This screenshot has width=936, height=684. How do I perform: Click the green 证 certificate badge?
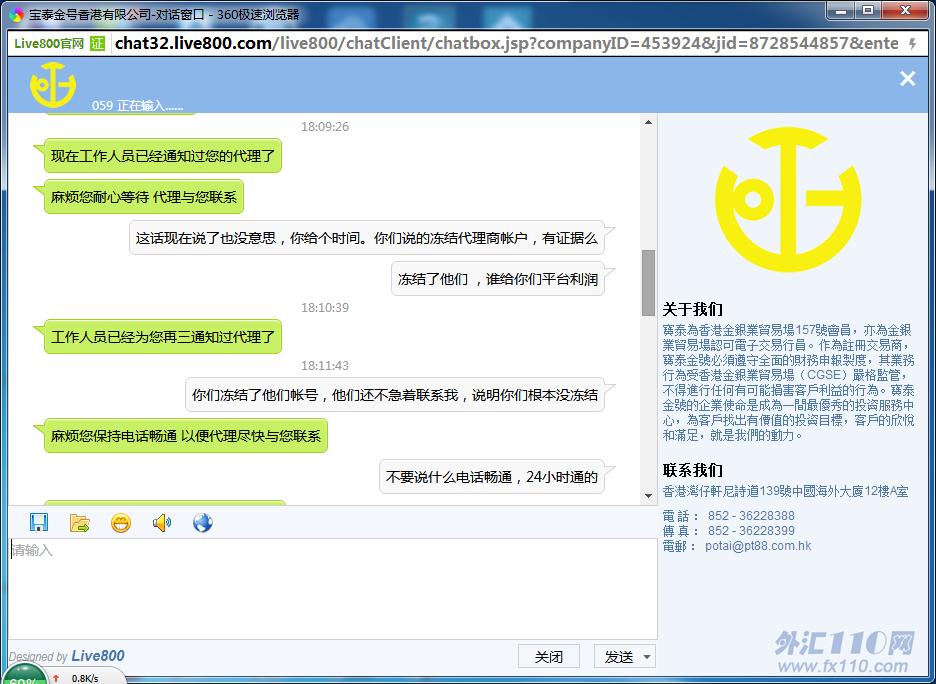click(x=97, y=43)
